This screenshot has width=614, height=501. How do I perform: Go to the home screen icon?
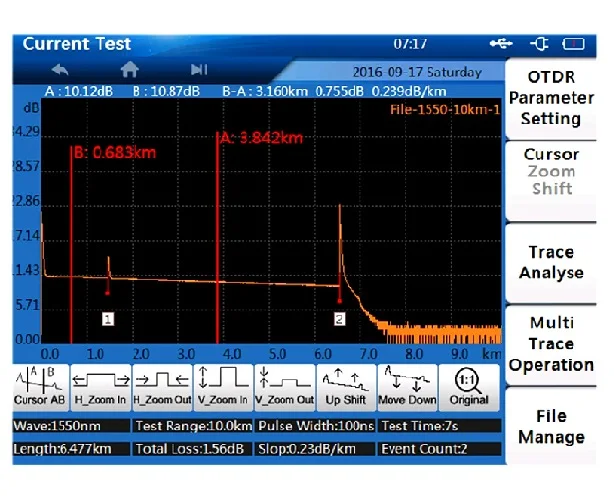click(x=129, y=70)
